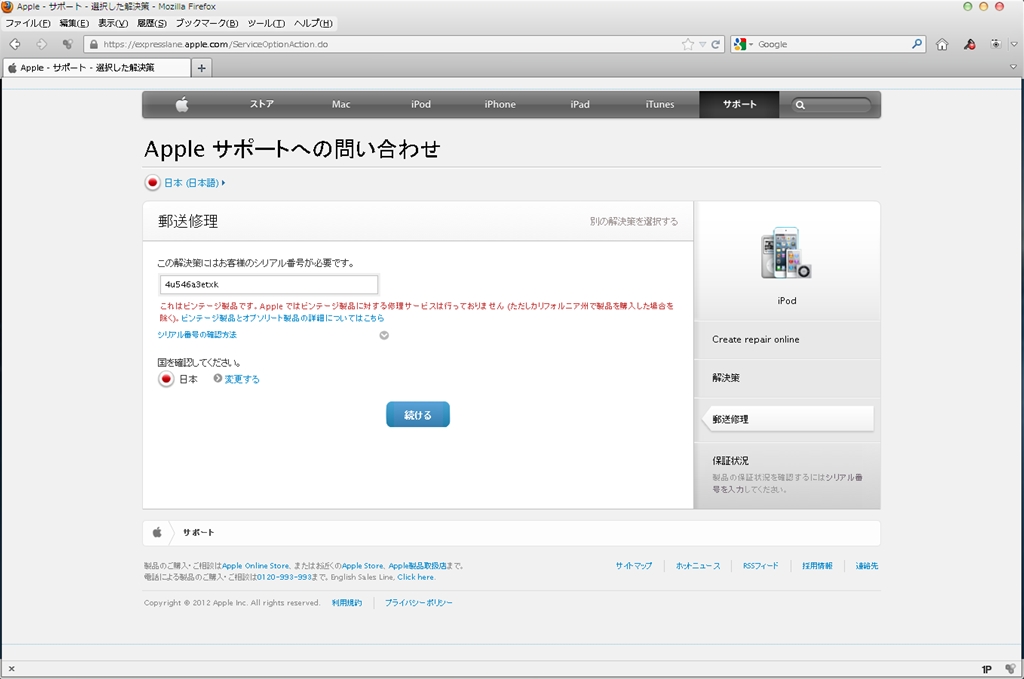Click the magnifier in Apple site search
This screenshot has width=1024, height=679.
(800, 104)
